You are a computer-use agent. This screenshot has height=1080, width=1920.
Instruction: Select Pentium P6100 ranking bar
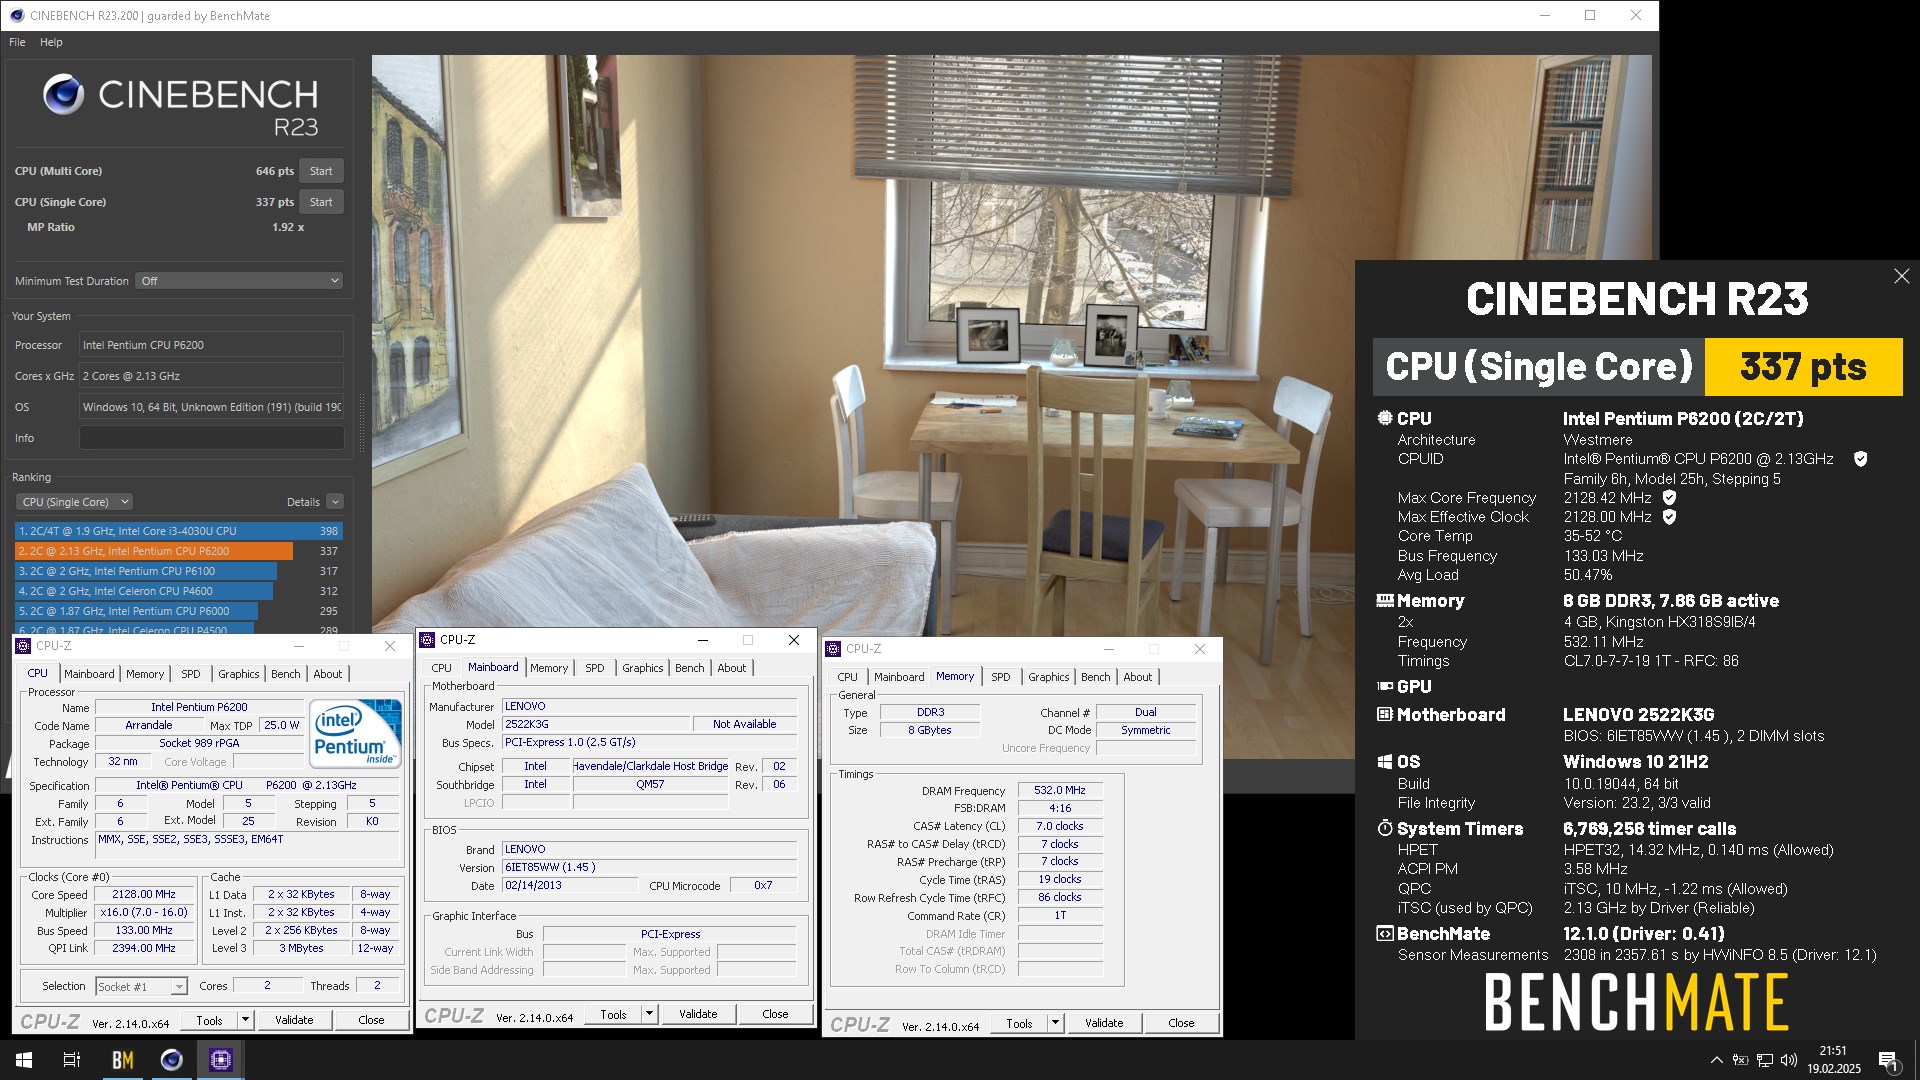(145, 571)
